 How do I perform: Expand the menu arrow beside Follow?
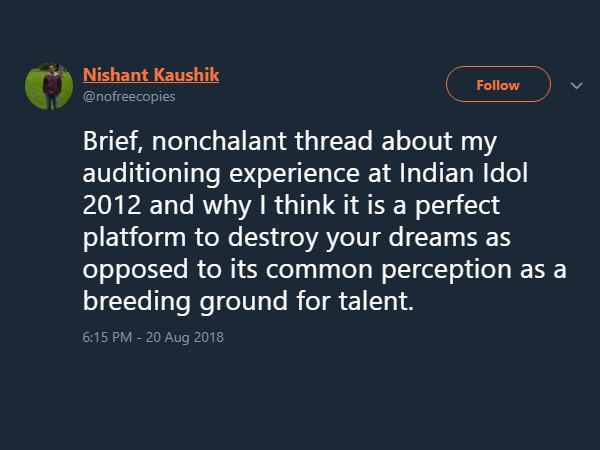[576, 85]
